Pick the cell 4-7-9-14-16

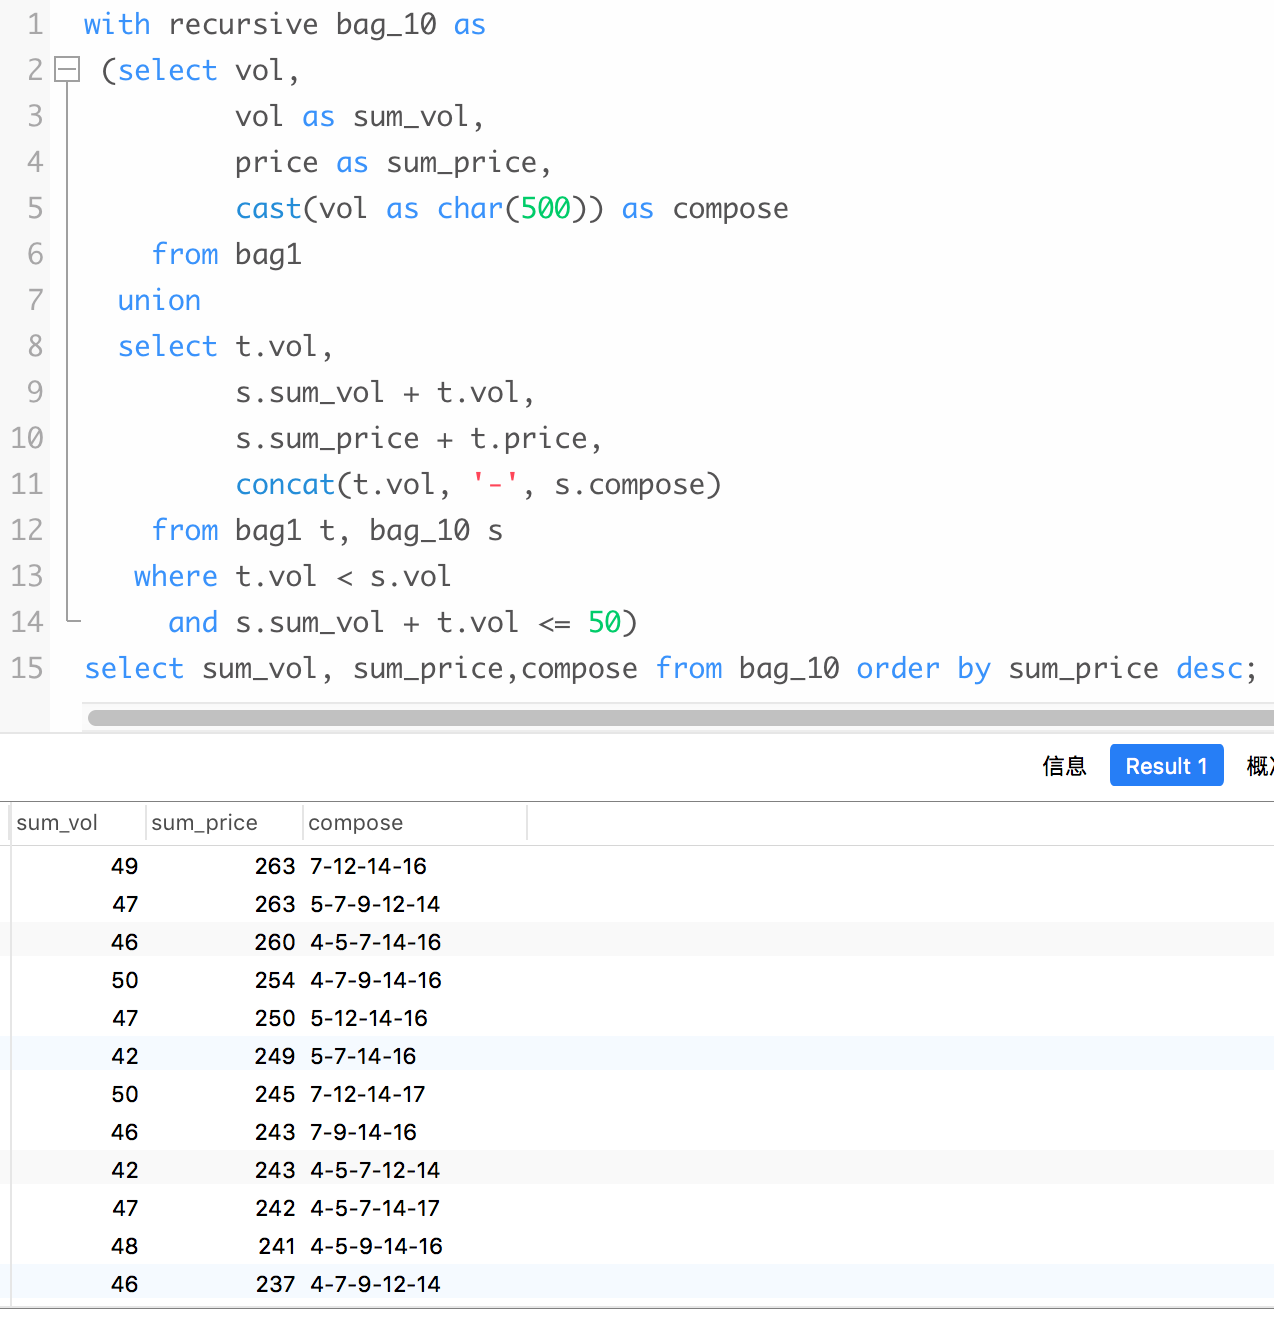pos(376,980)
